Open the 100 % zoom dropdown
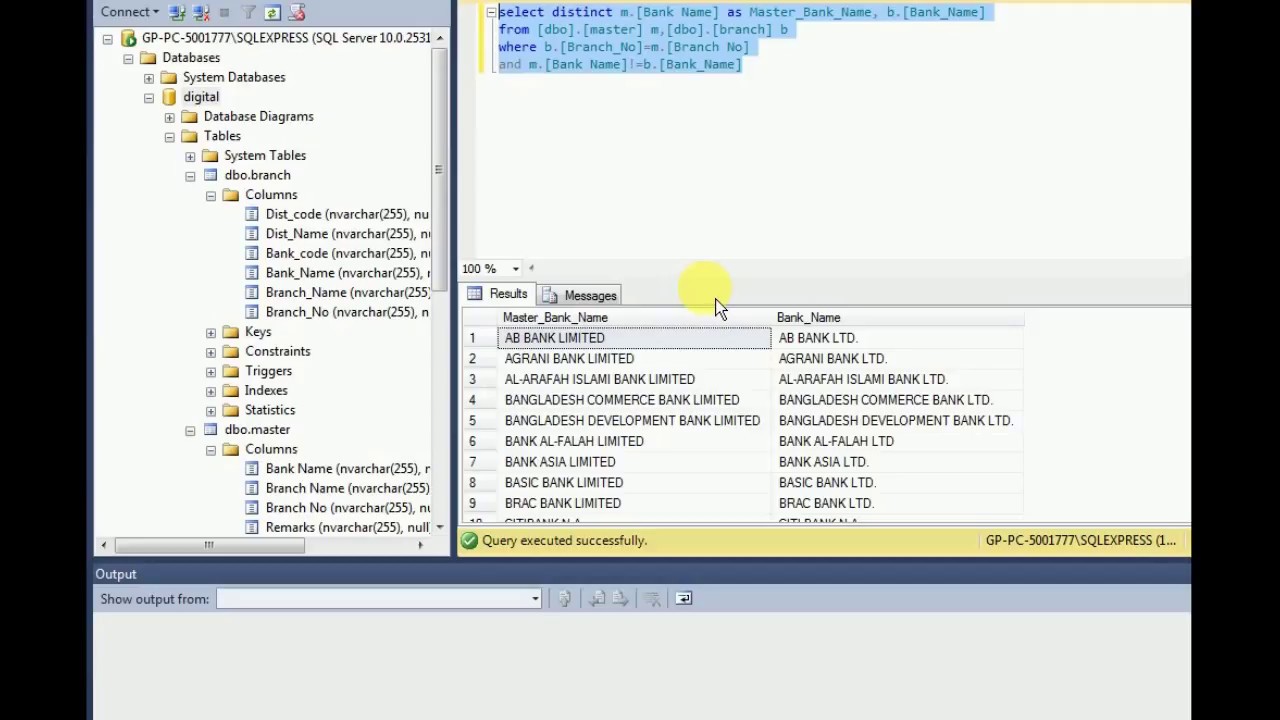The width and height of the screenshot is (1280, 720). (x=516, y=269)
